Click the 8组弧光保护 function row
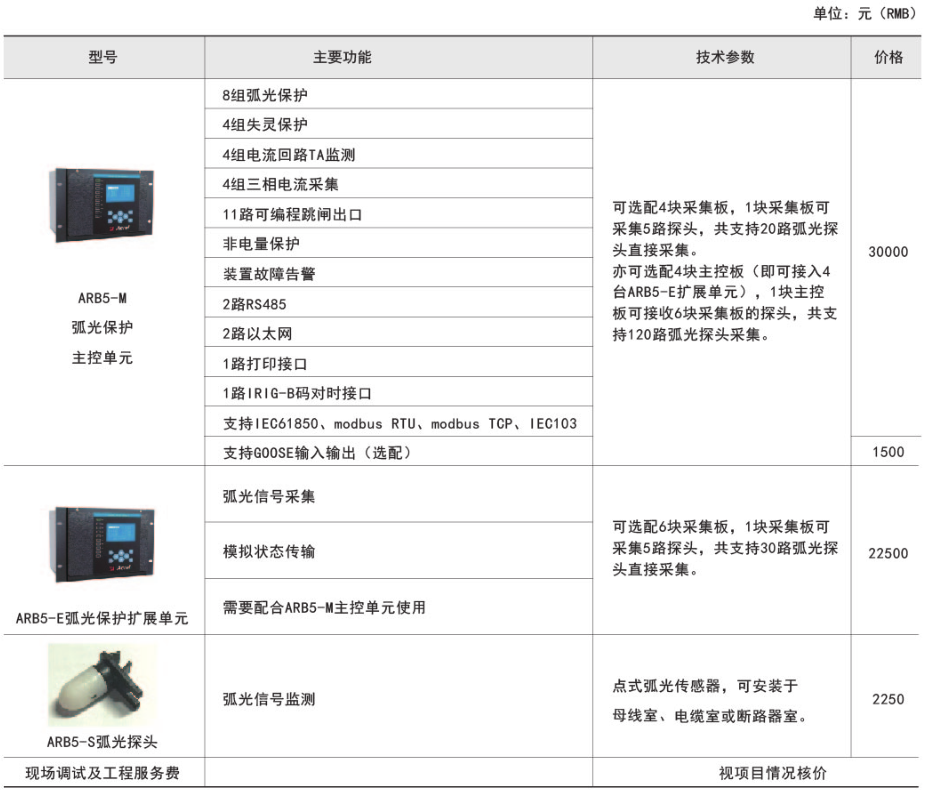The image size is (926, 791). [265, 96]
